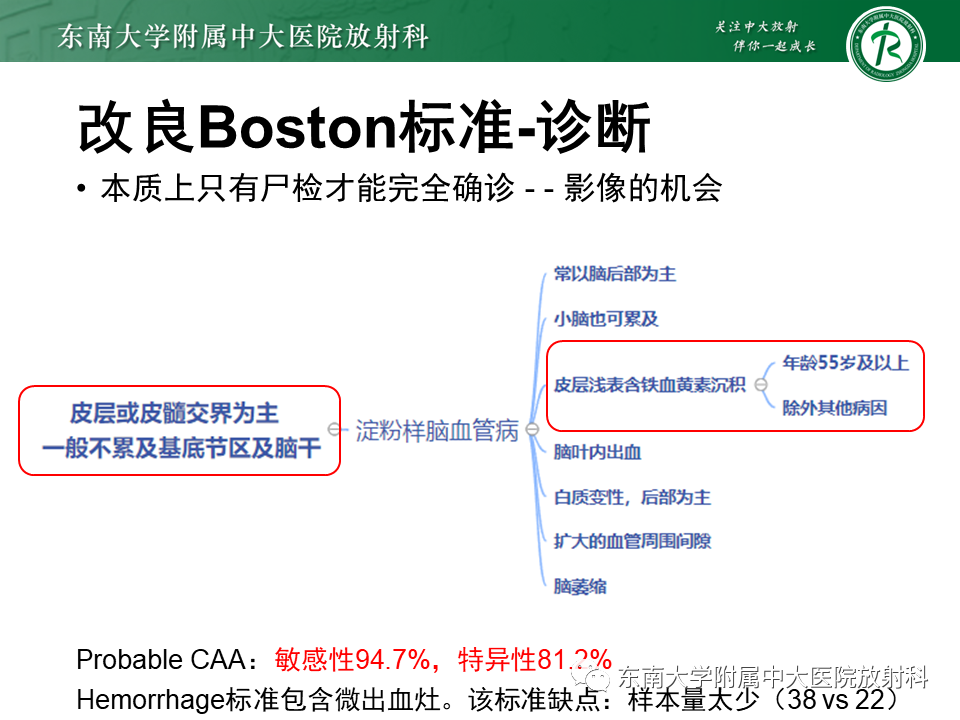
Task: Collapse the node circle right of 淀粉样脑血管病
Action: coord(533,430)
